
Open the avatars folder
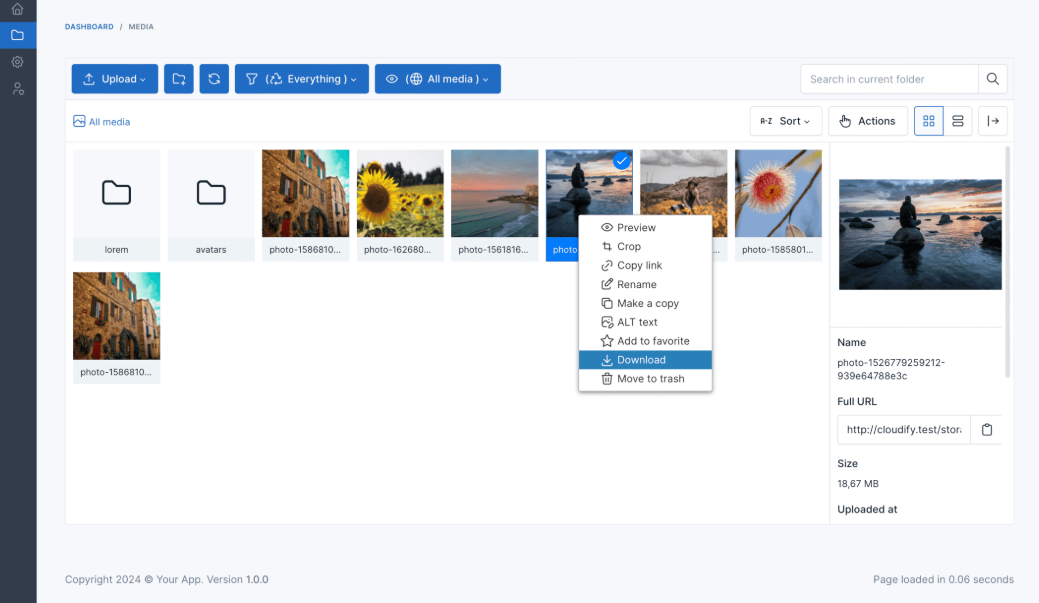pyautogui.click(x=211, y=205)
